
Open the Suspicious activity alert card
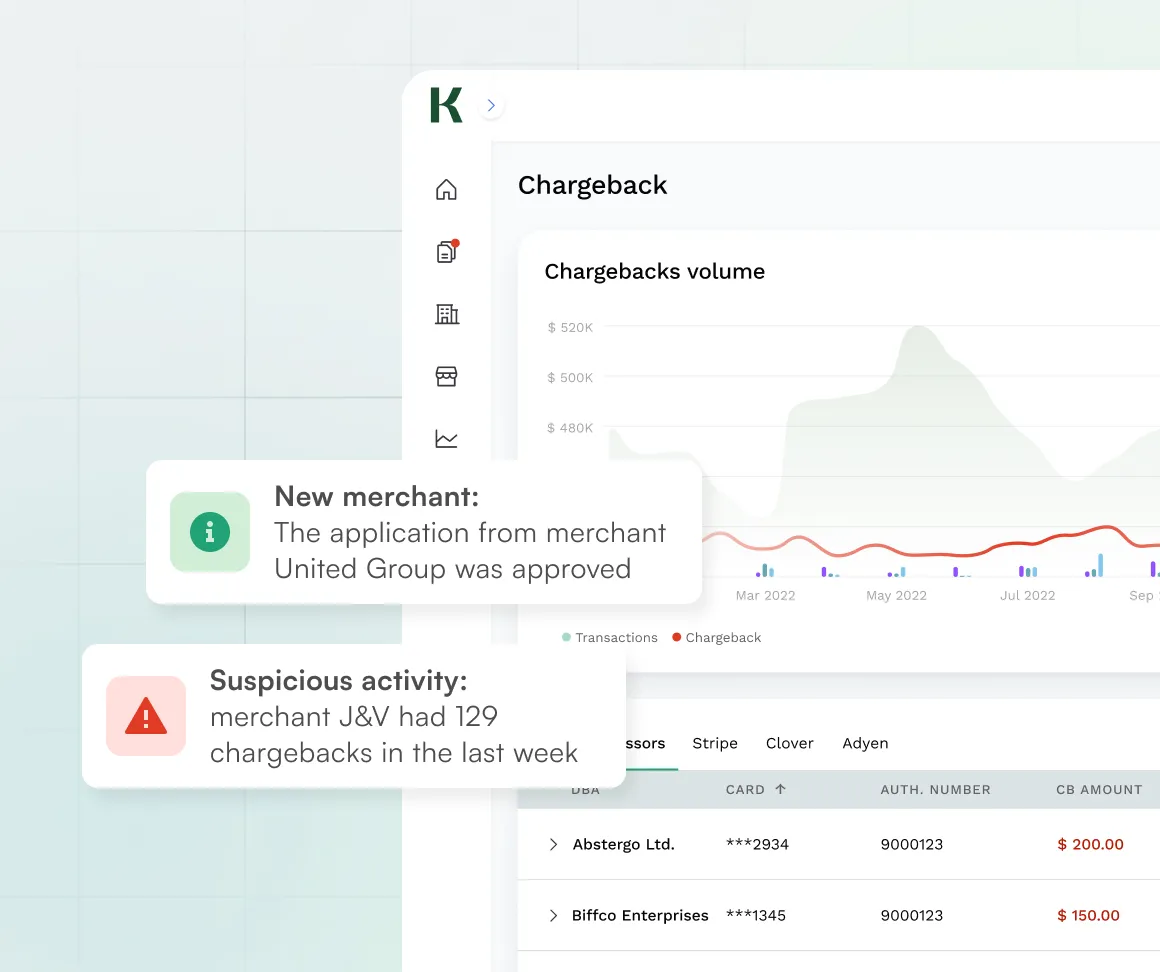point(354,716)
